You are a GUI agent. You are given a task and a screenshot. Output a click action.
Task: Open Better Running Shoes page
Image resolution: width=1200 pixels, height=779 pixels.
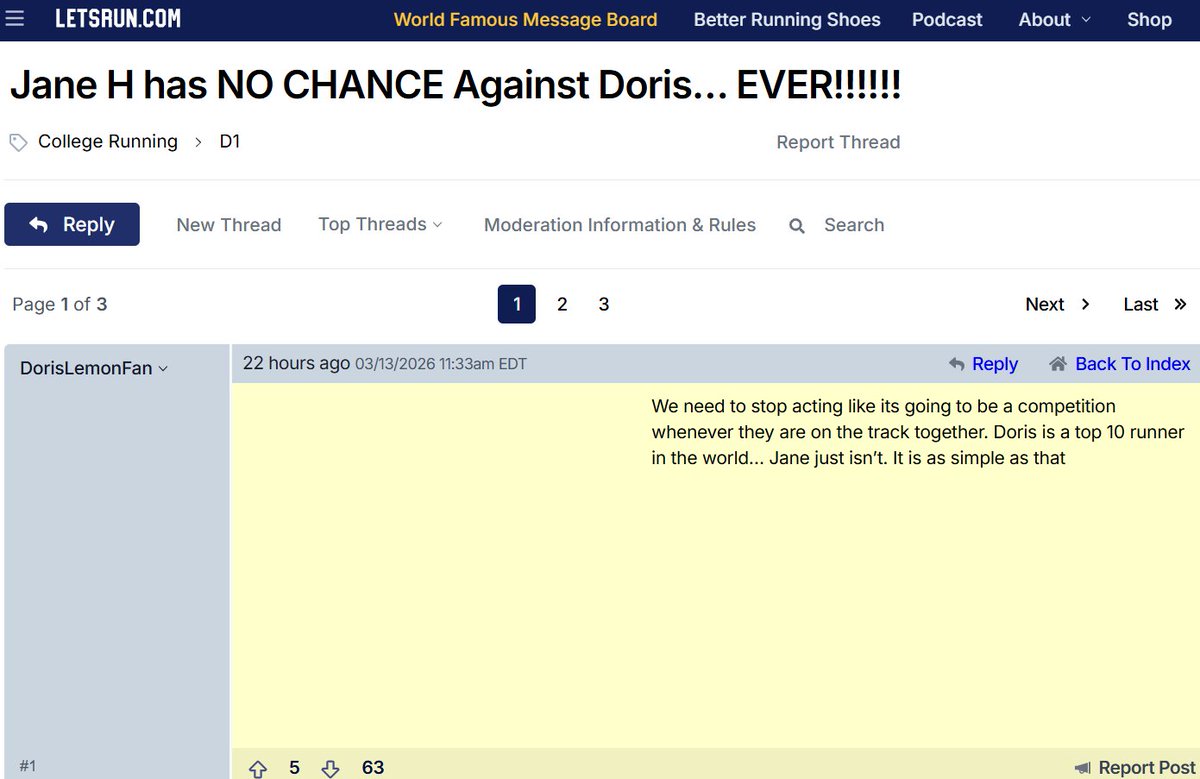click(x=787, y=20)
